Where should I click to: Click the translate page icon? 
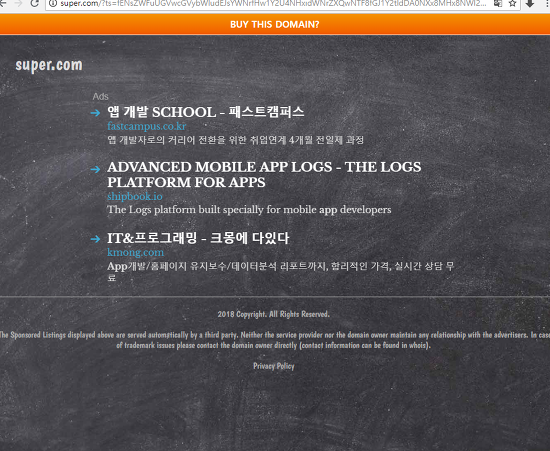coord(498,4)
